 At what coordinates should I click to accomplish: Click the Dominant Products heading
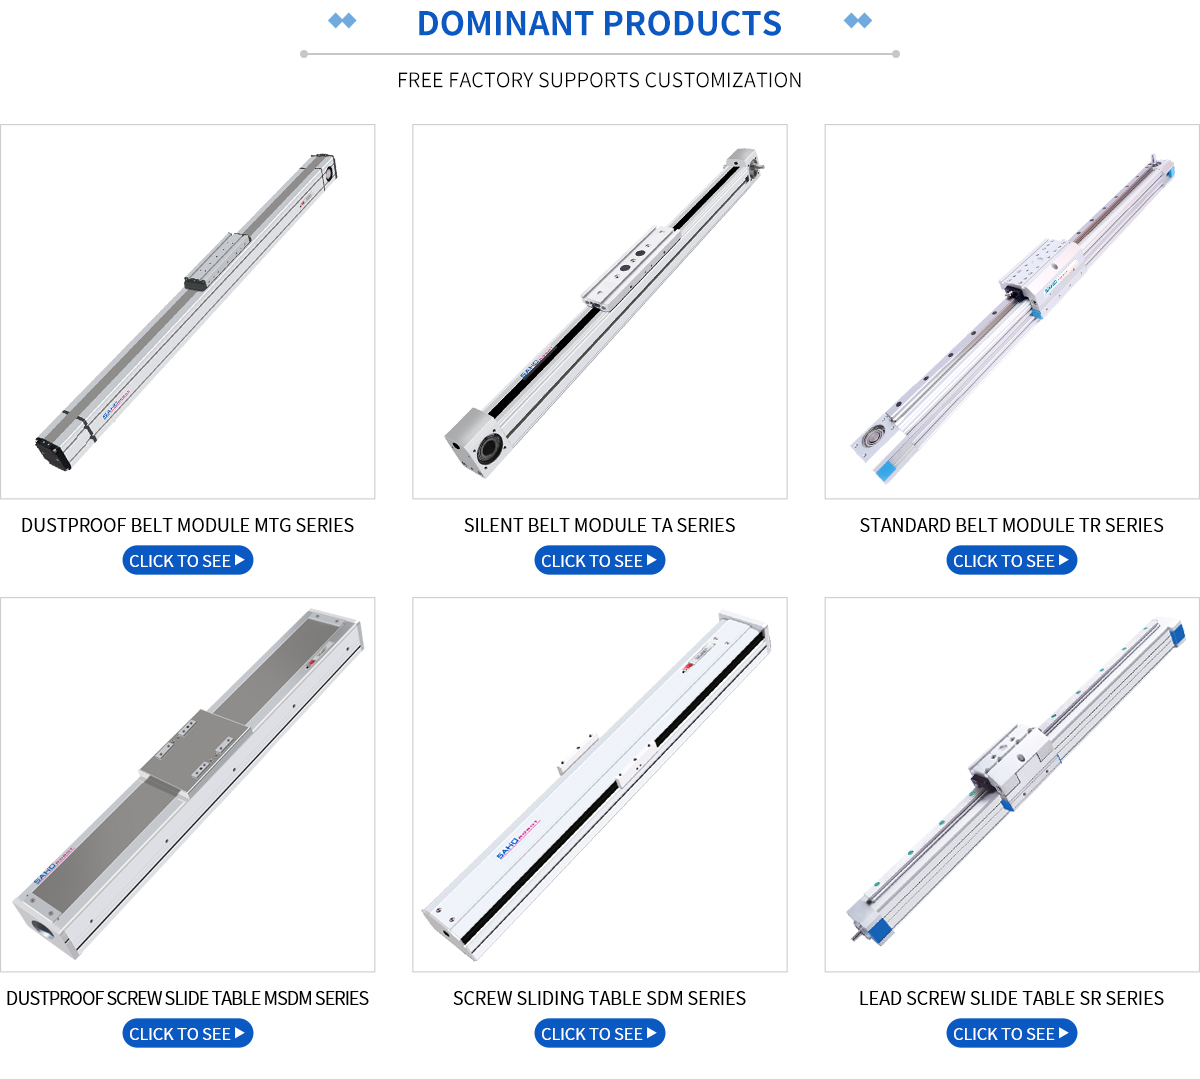(x=600, y=24)
